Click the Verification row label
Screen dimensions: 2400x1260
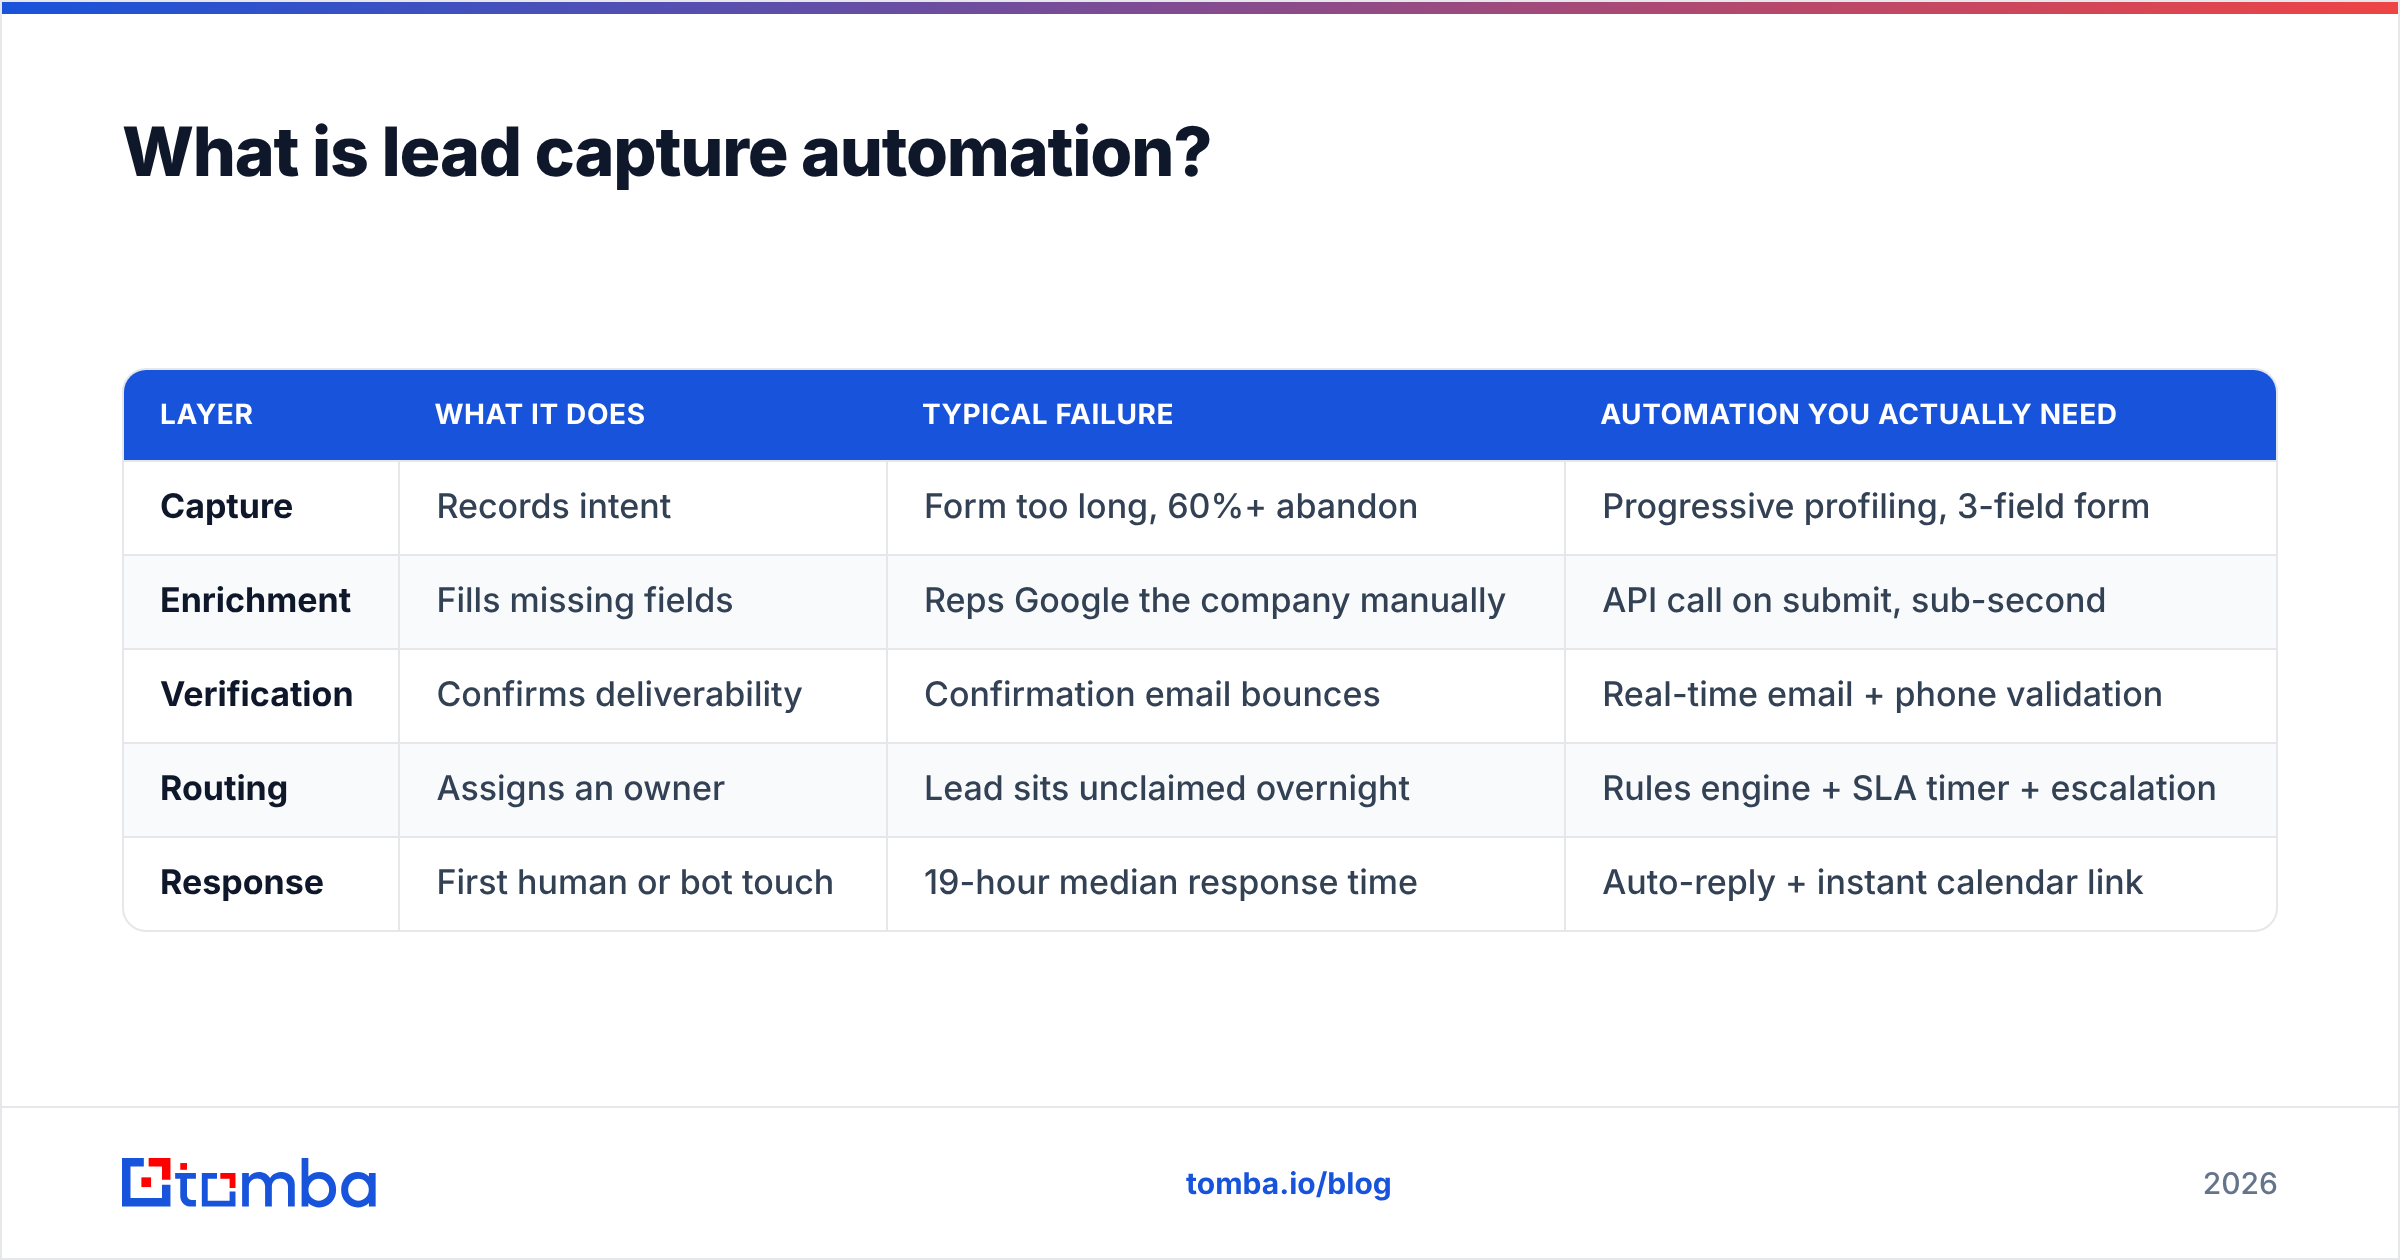pos(257,694)
